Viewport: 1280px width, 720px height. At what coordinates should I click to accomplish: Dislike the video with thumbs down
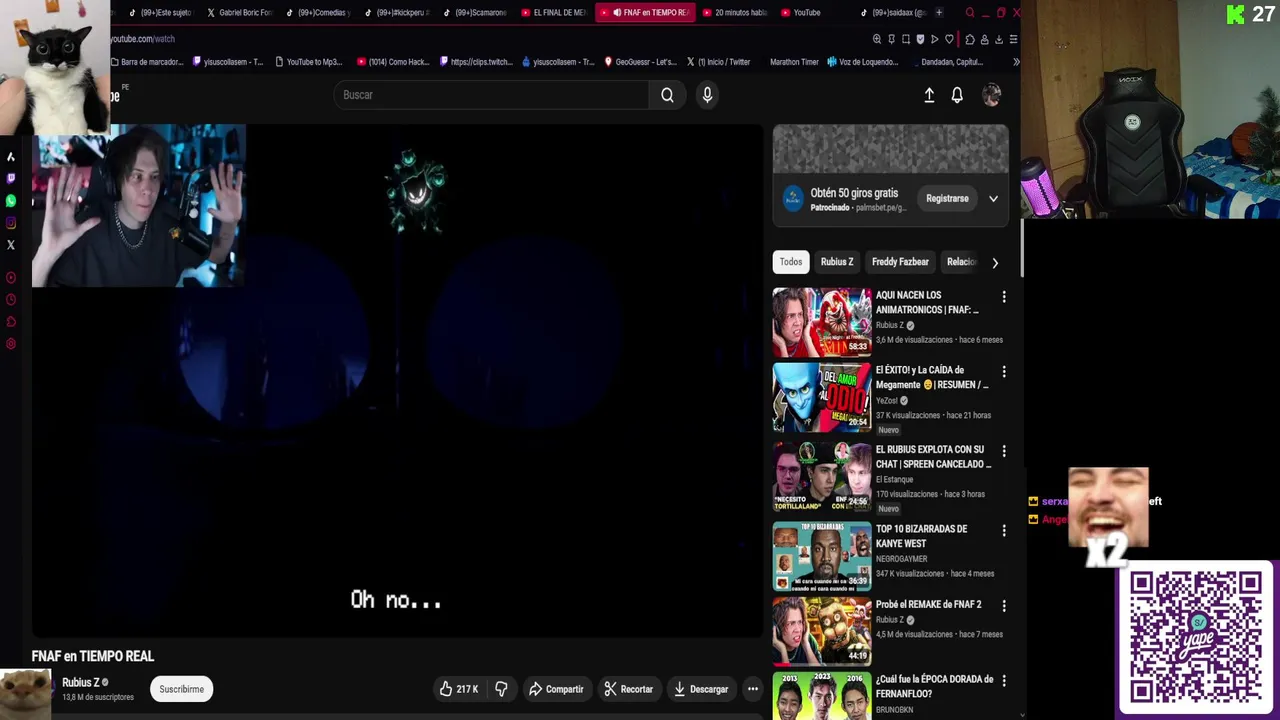point(501,689)
